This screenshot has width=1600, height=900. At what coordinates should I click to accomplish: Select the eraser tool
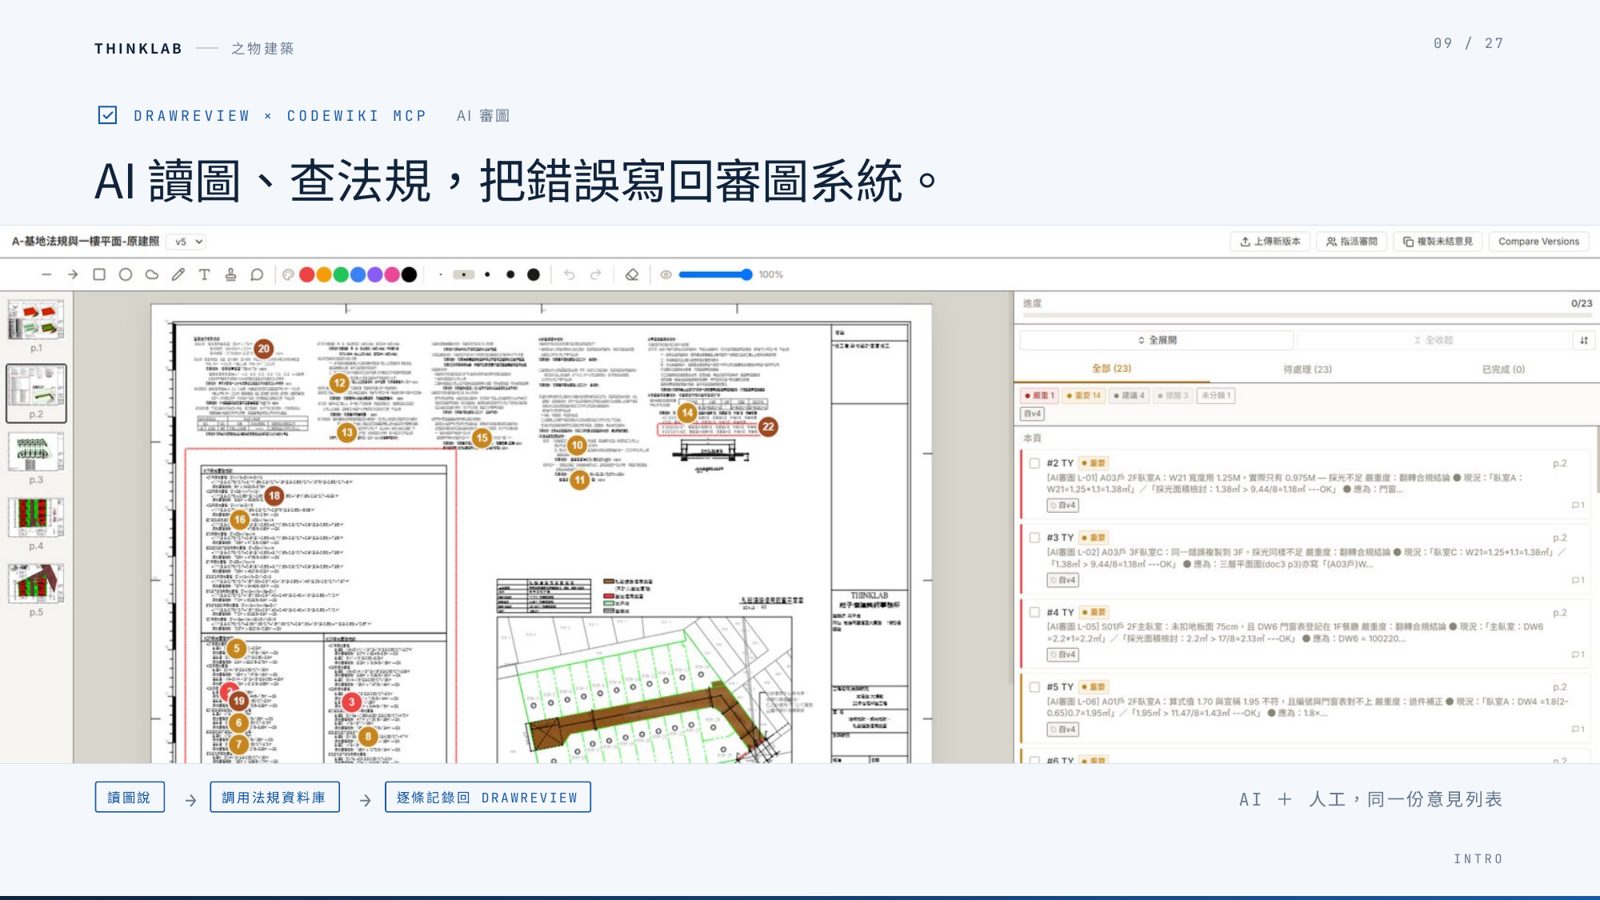(x=632, y=274)
